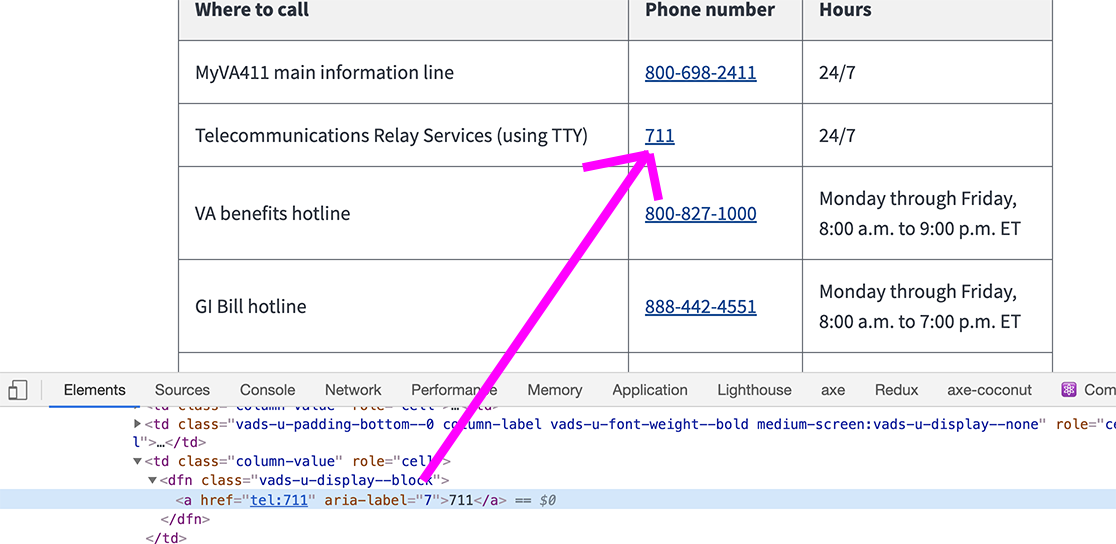The image size is (1116, 544).
Task: Call the 800-698-2411 phone link
Action: click(700, 72)
